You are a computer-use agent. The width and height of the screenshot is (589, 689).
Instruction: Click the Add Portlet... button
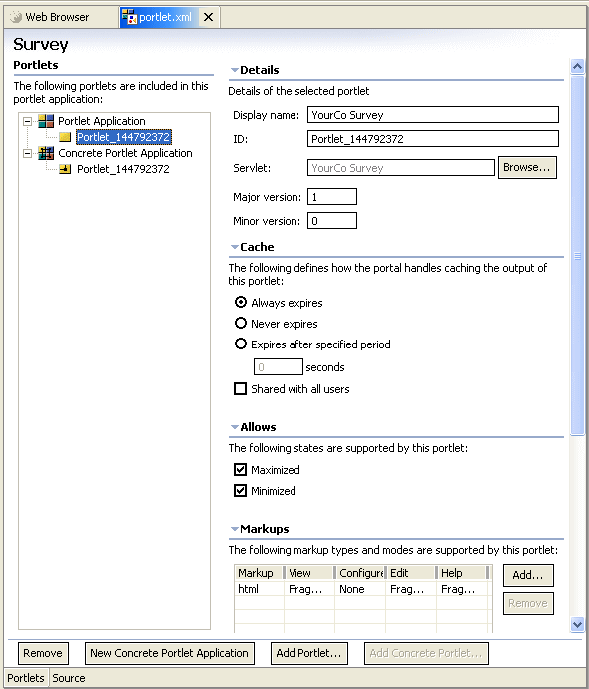309,653
